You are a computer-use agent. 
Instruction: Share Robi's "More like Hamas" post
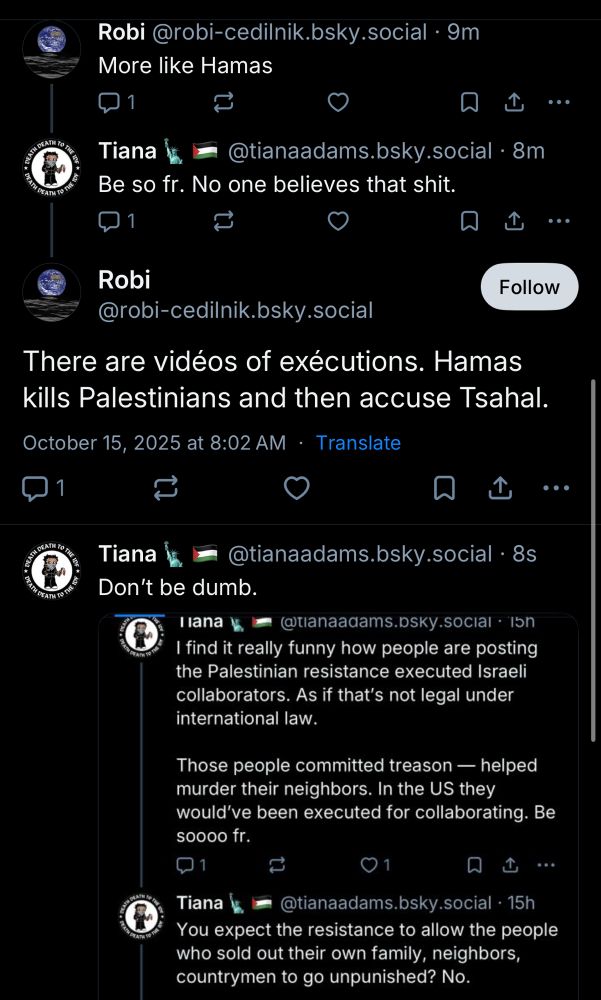coord(513,102)
